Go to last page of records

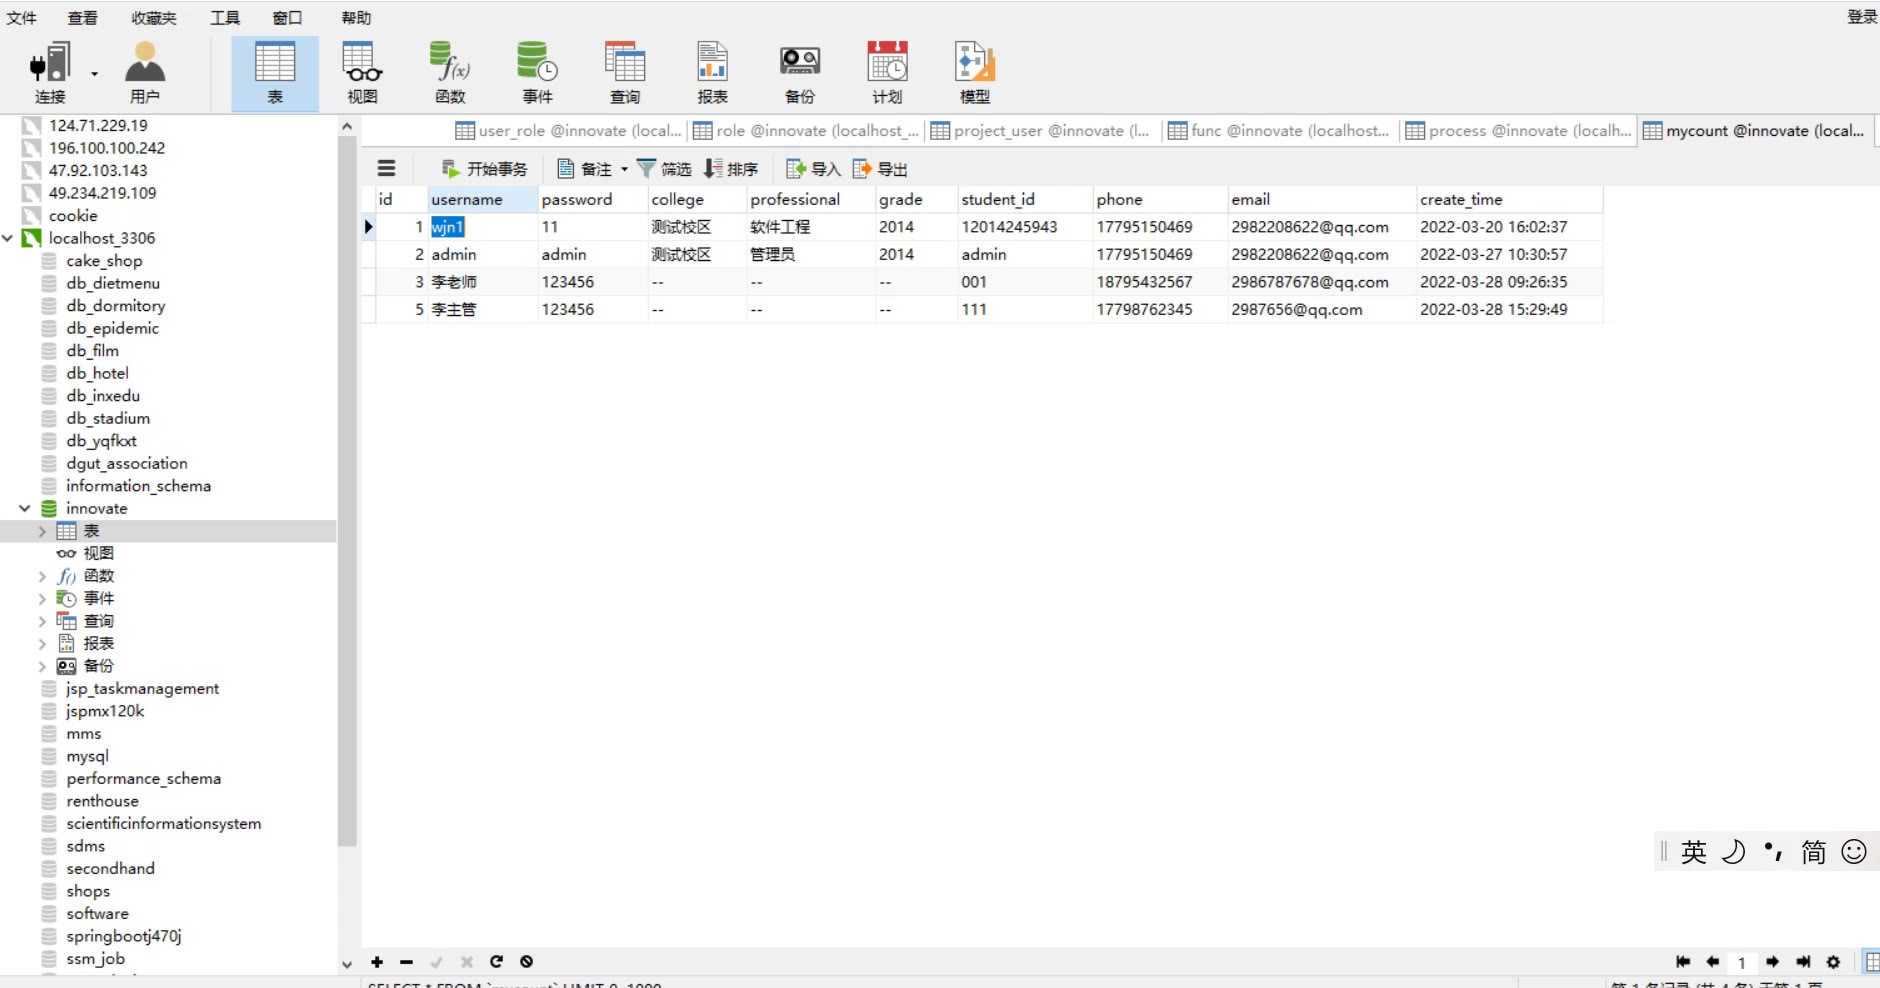tap(1803, 962)
